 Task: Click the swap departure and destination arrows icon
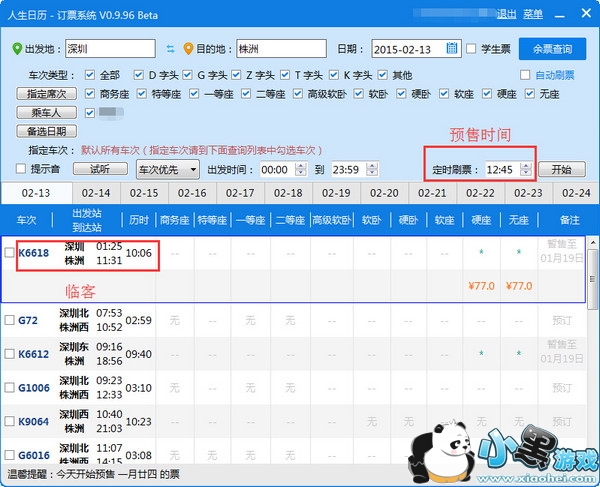tap(170, 49)
